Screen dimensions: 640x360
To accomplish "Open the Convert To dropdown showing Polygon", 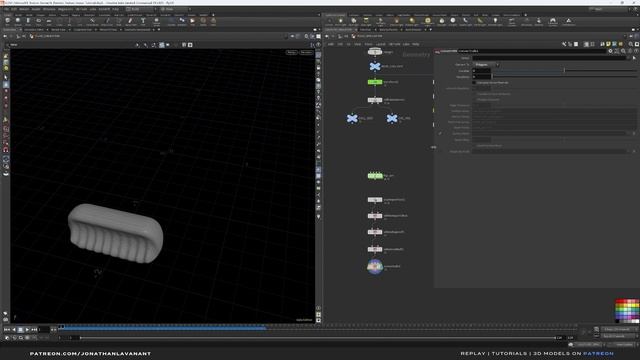I will 486,64.
